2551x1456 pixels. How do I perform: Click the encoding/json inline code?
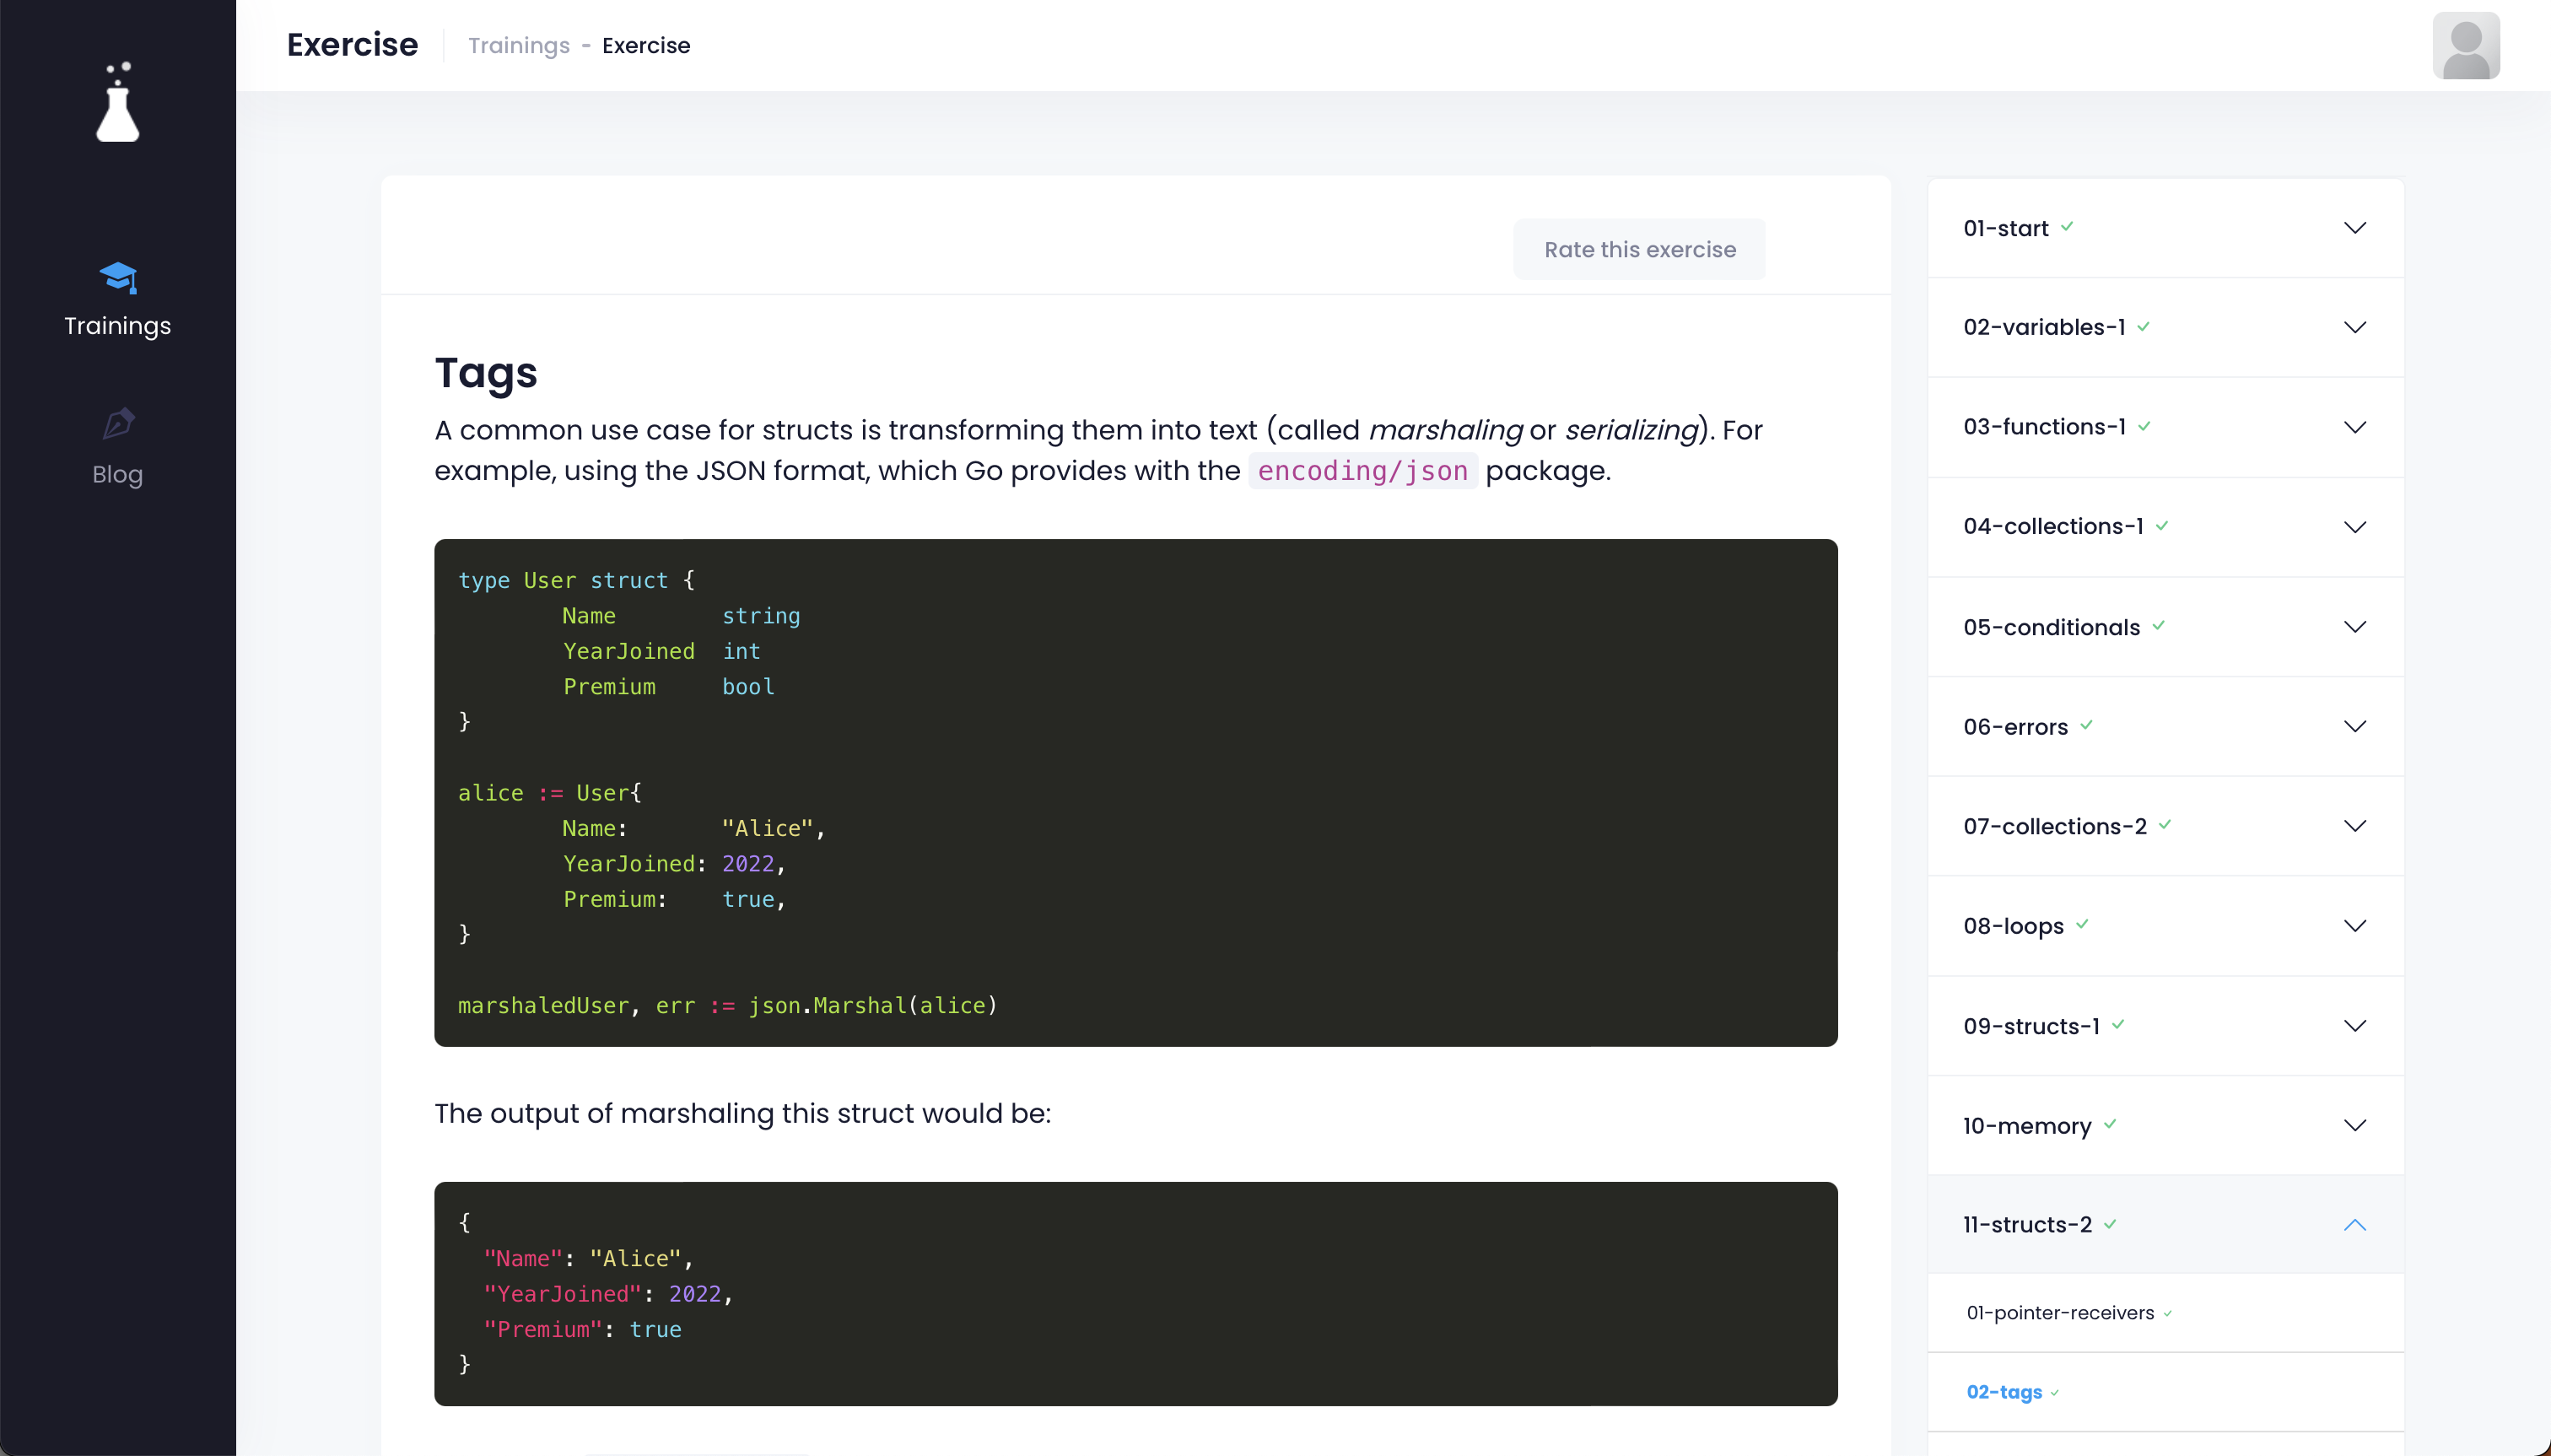(1362, 471)
